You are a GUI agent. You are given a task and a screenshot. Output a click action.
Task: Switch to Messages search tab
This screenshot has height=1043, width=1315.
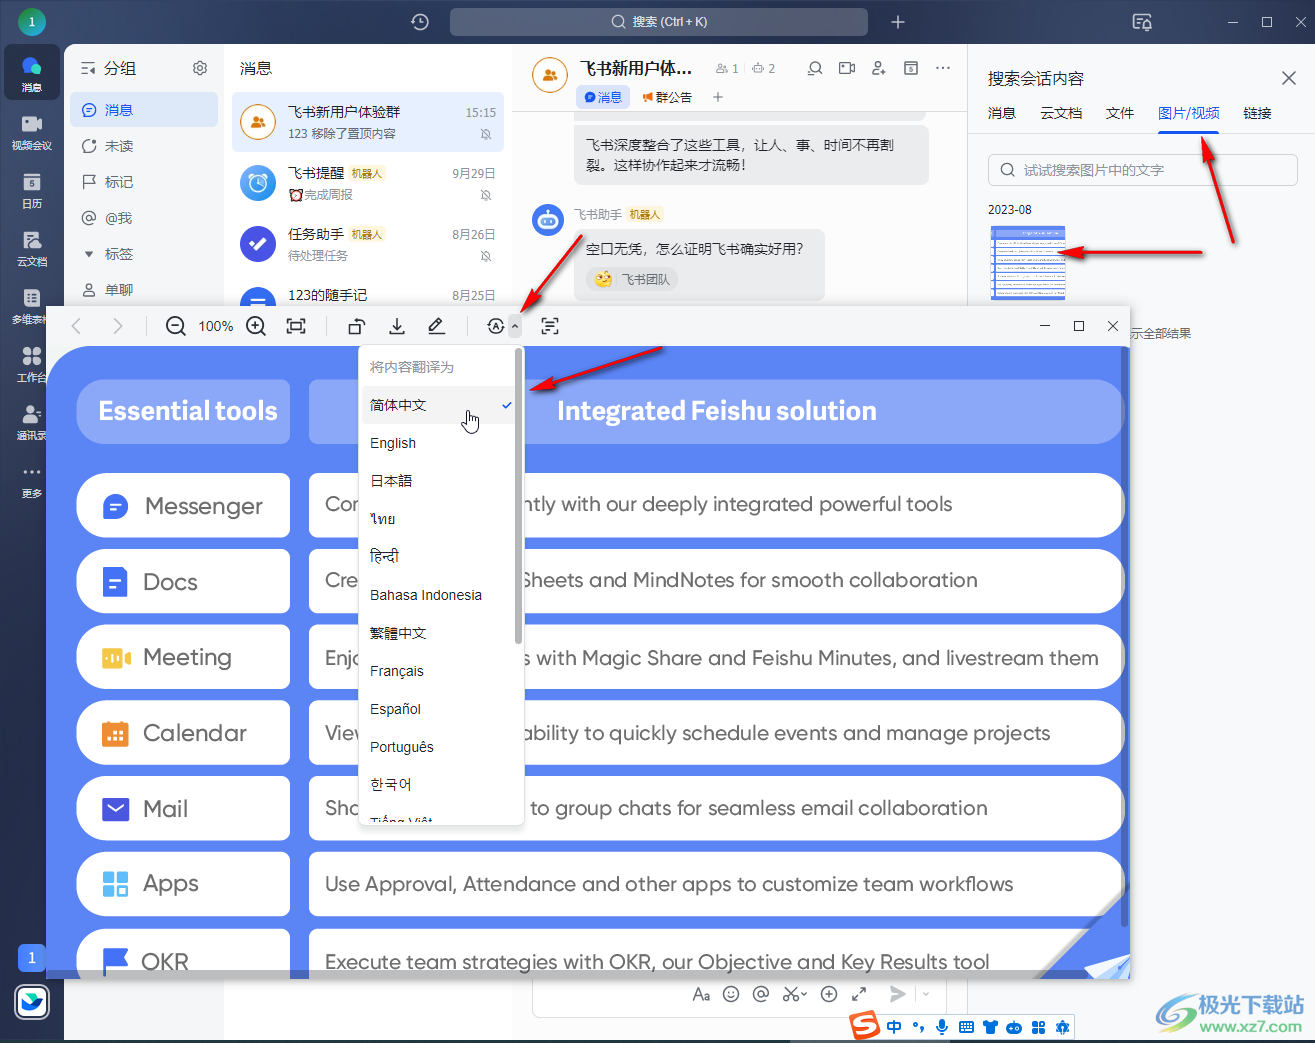[1002, 113]
